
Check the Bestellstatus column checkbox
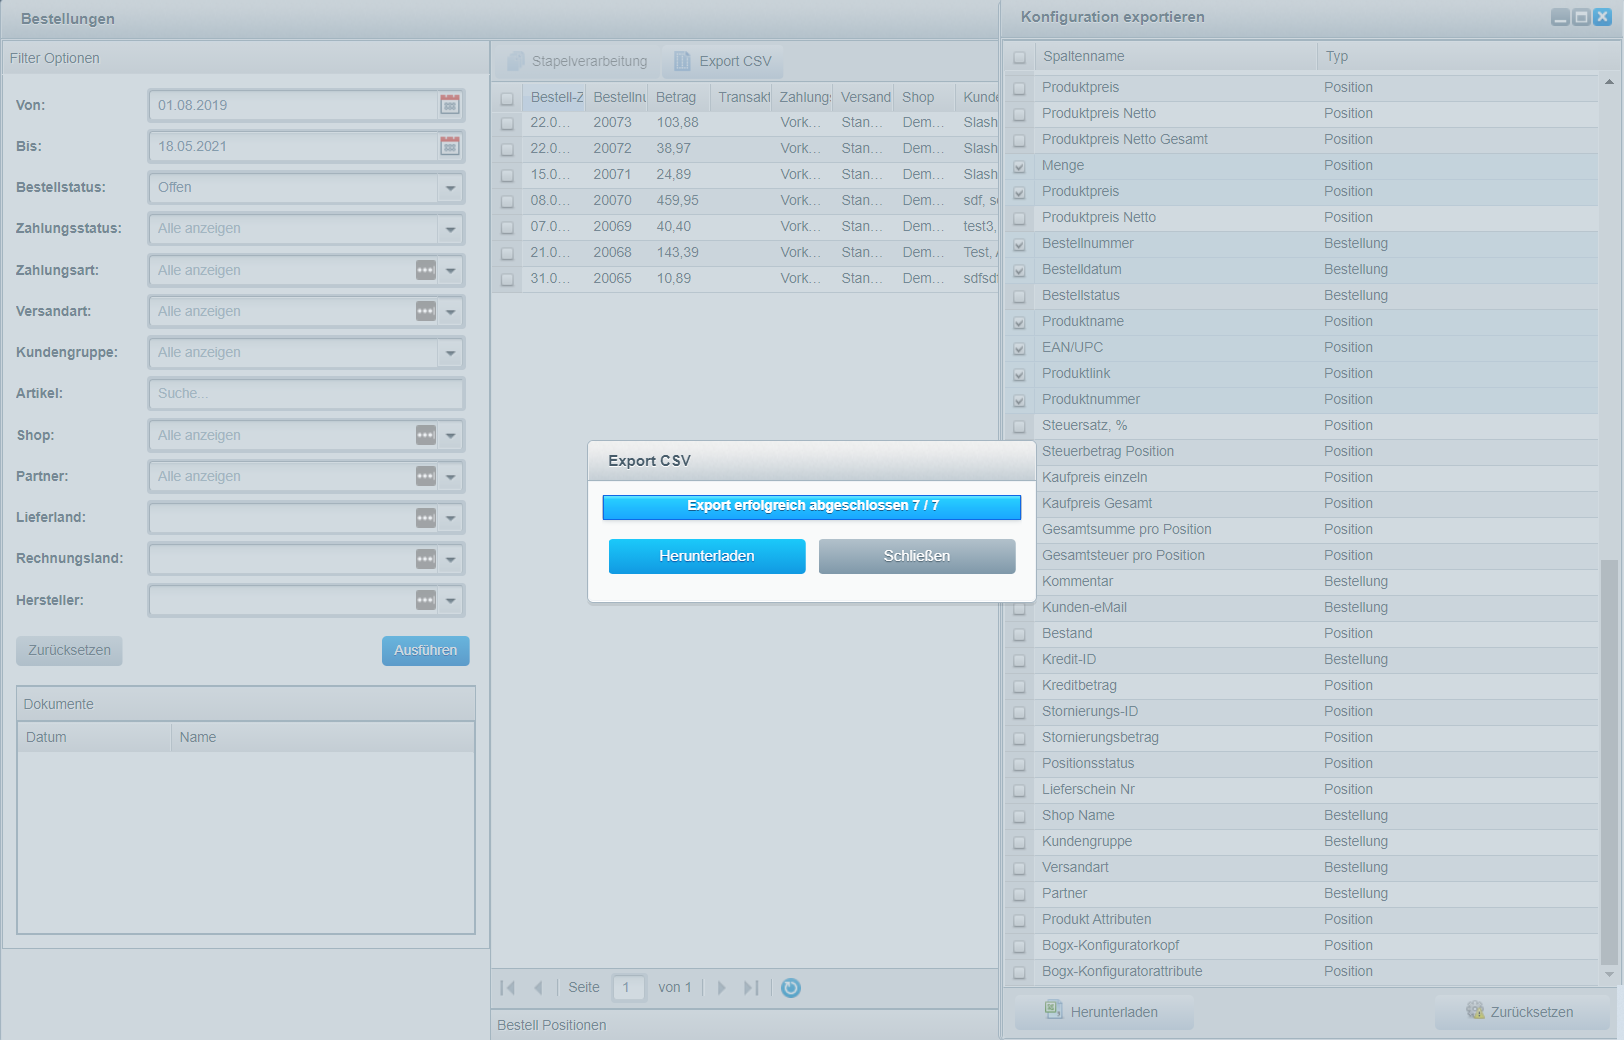pos(1019,296)
